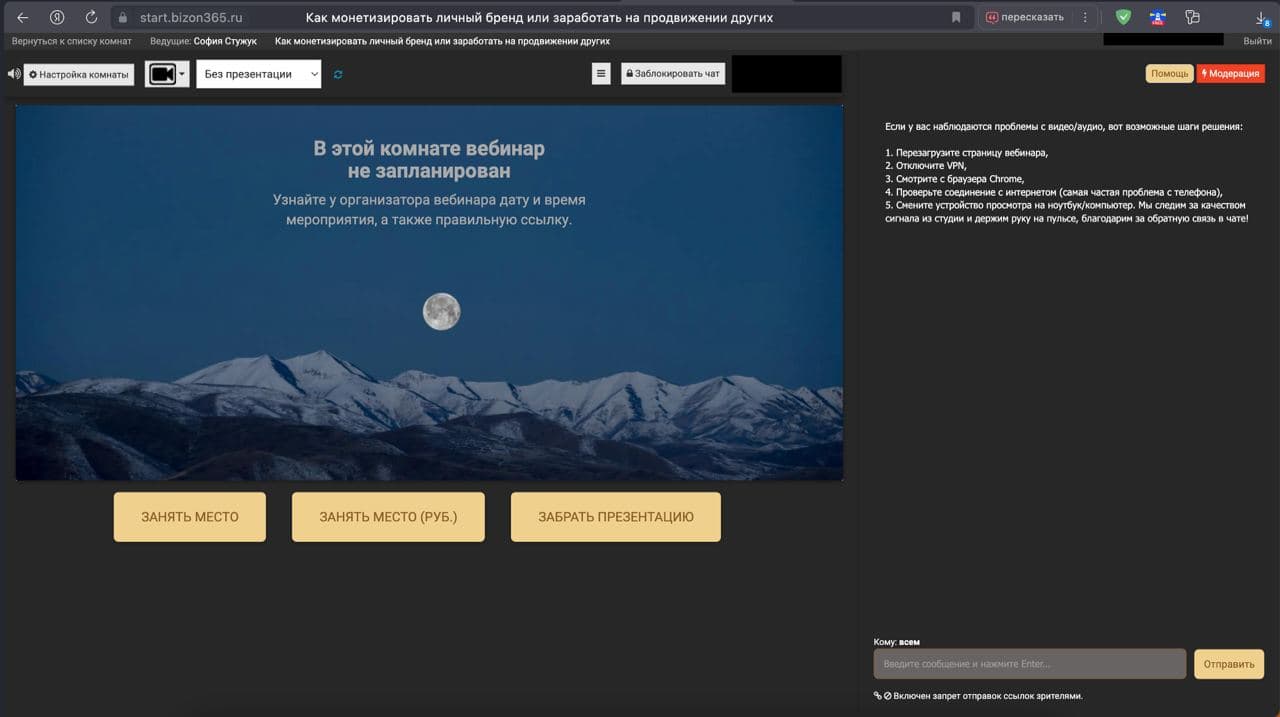Open the browser downloads icon

pyautogui.click(x=1262, y=18)
